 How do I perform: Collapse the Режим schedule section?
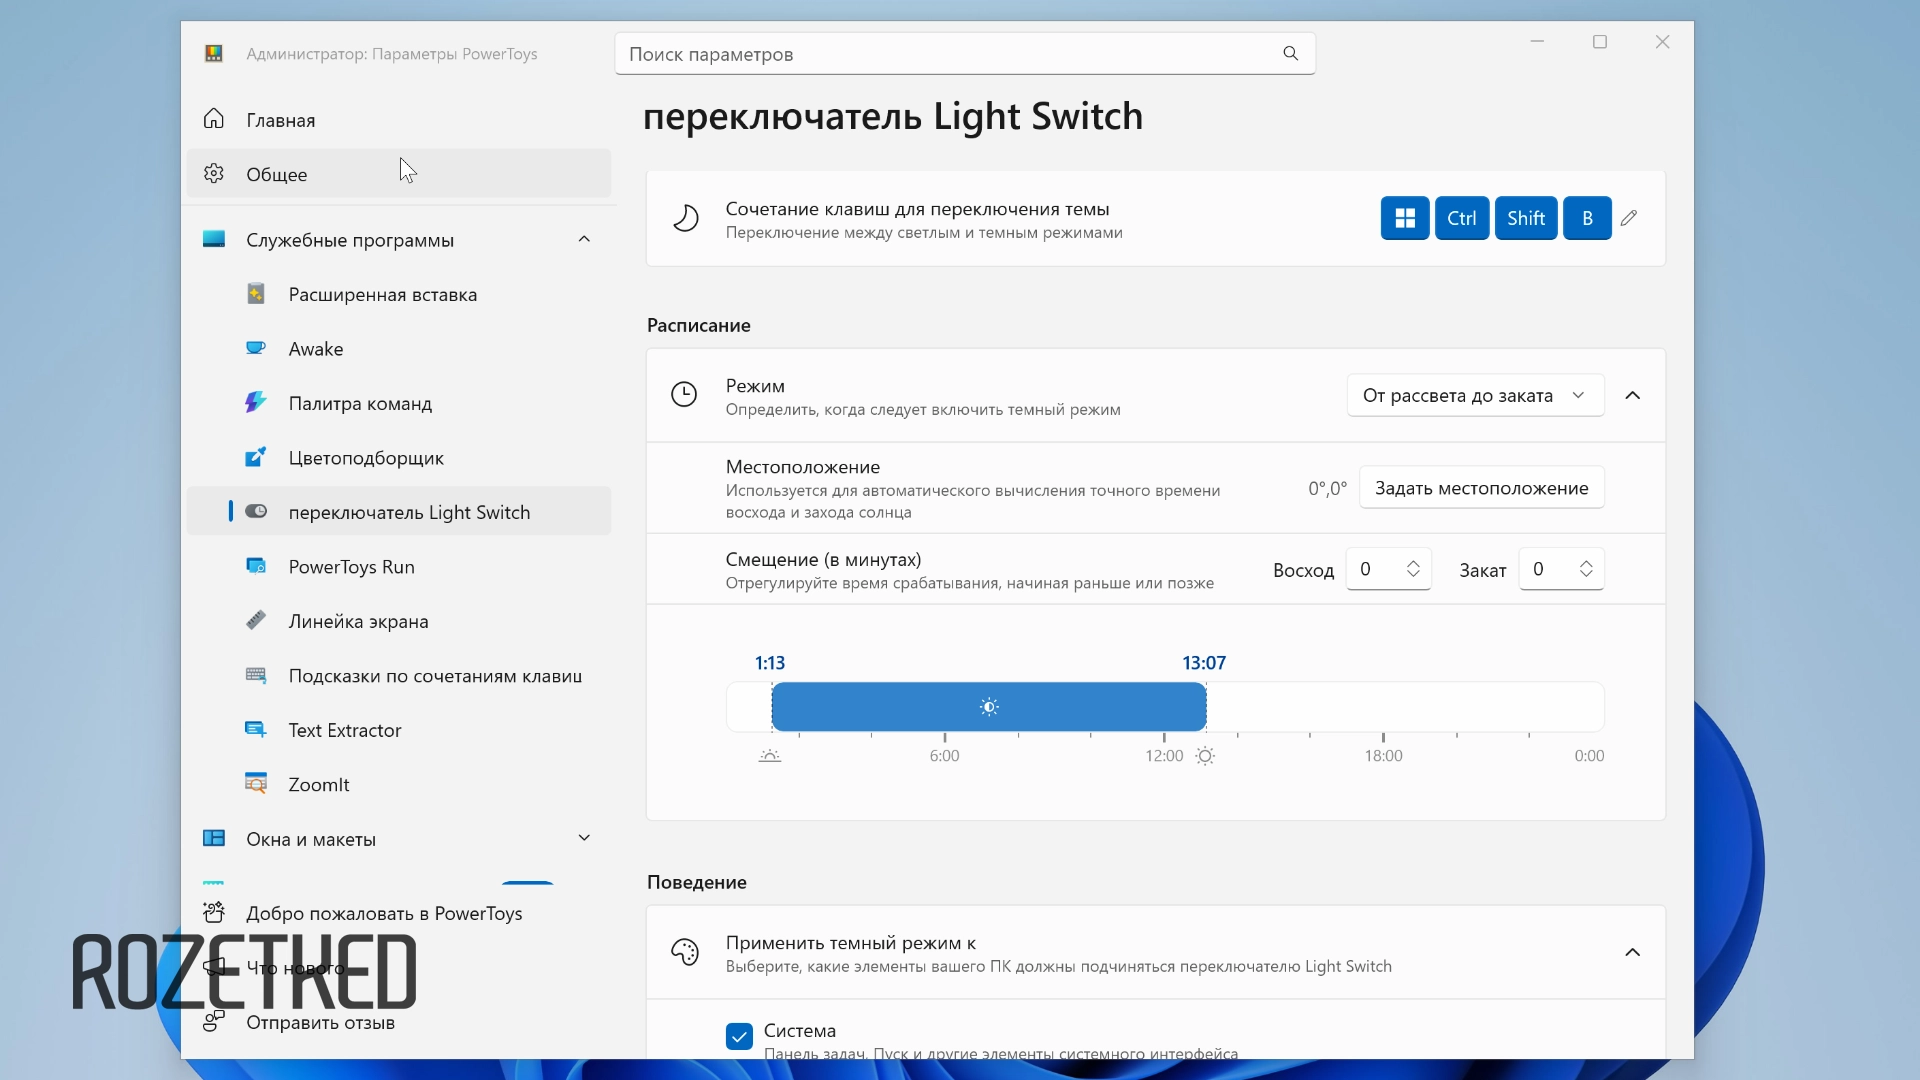click(x=1632, y=395)
